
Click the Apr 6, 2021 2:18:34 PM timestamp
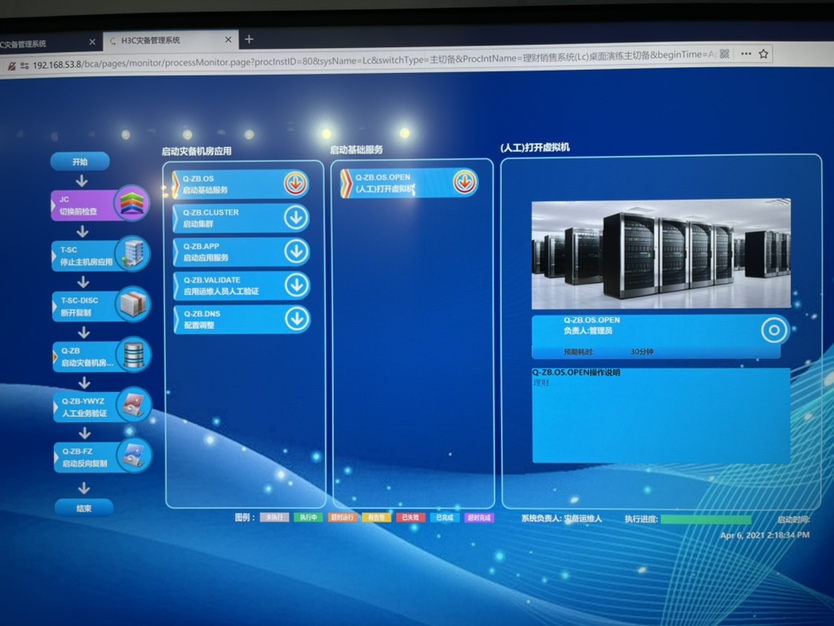(x=765, y=535)
